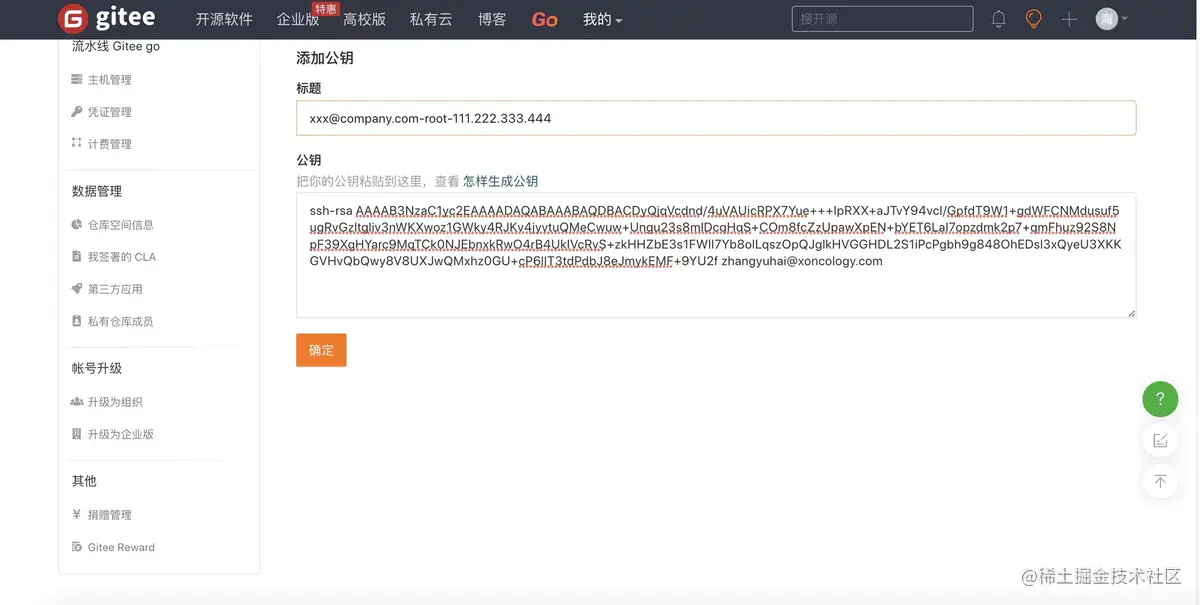
Task: Click the 第三方应用 rocket icon
Action: [x=77, y=288]
